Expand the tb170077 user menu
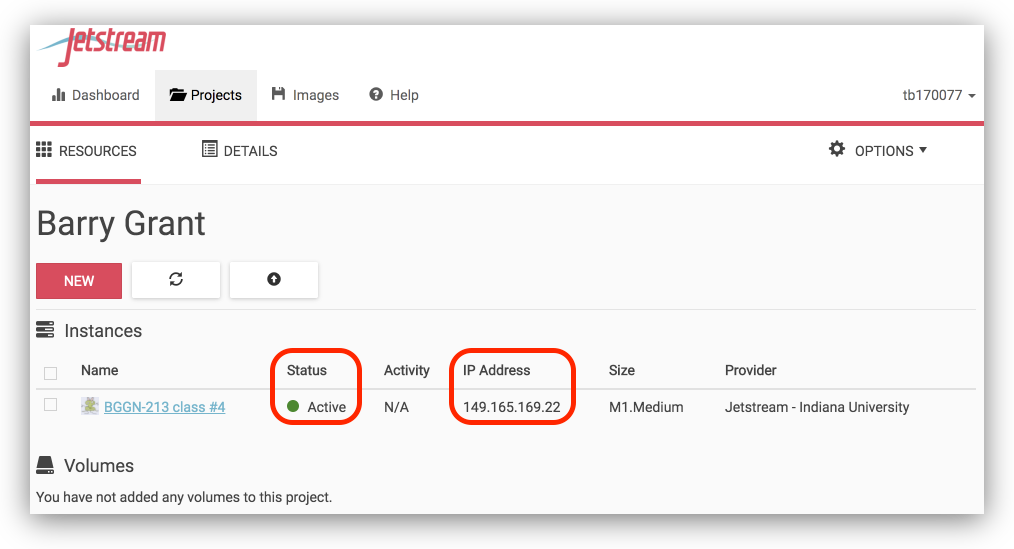1014x549 pixels. 938,95
